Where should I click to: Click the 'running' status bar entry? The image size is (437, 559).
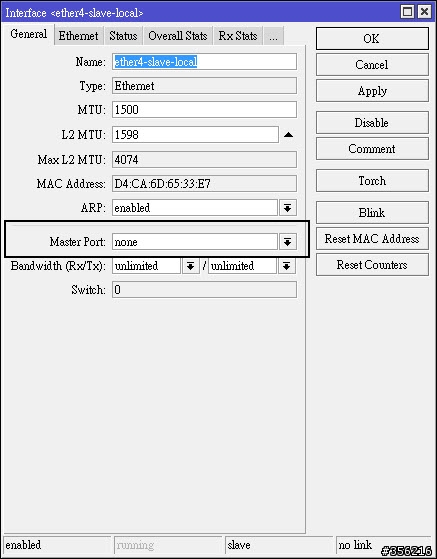pyautogui.click(x=168, y=545)
